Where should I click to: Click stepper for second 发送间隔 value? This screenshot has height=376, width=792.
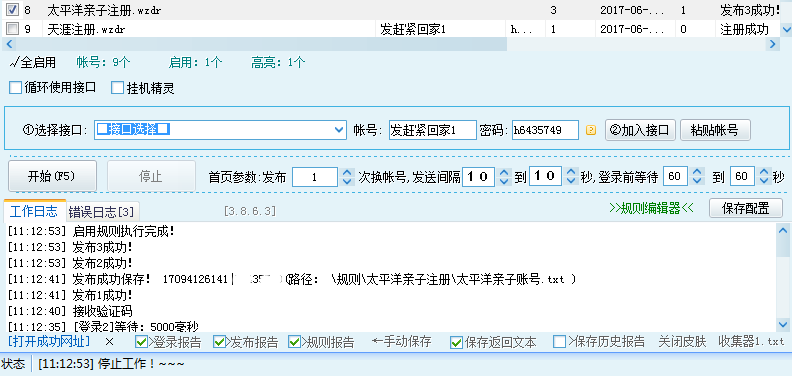571,176
